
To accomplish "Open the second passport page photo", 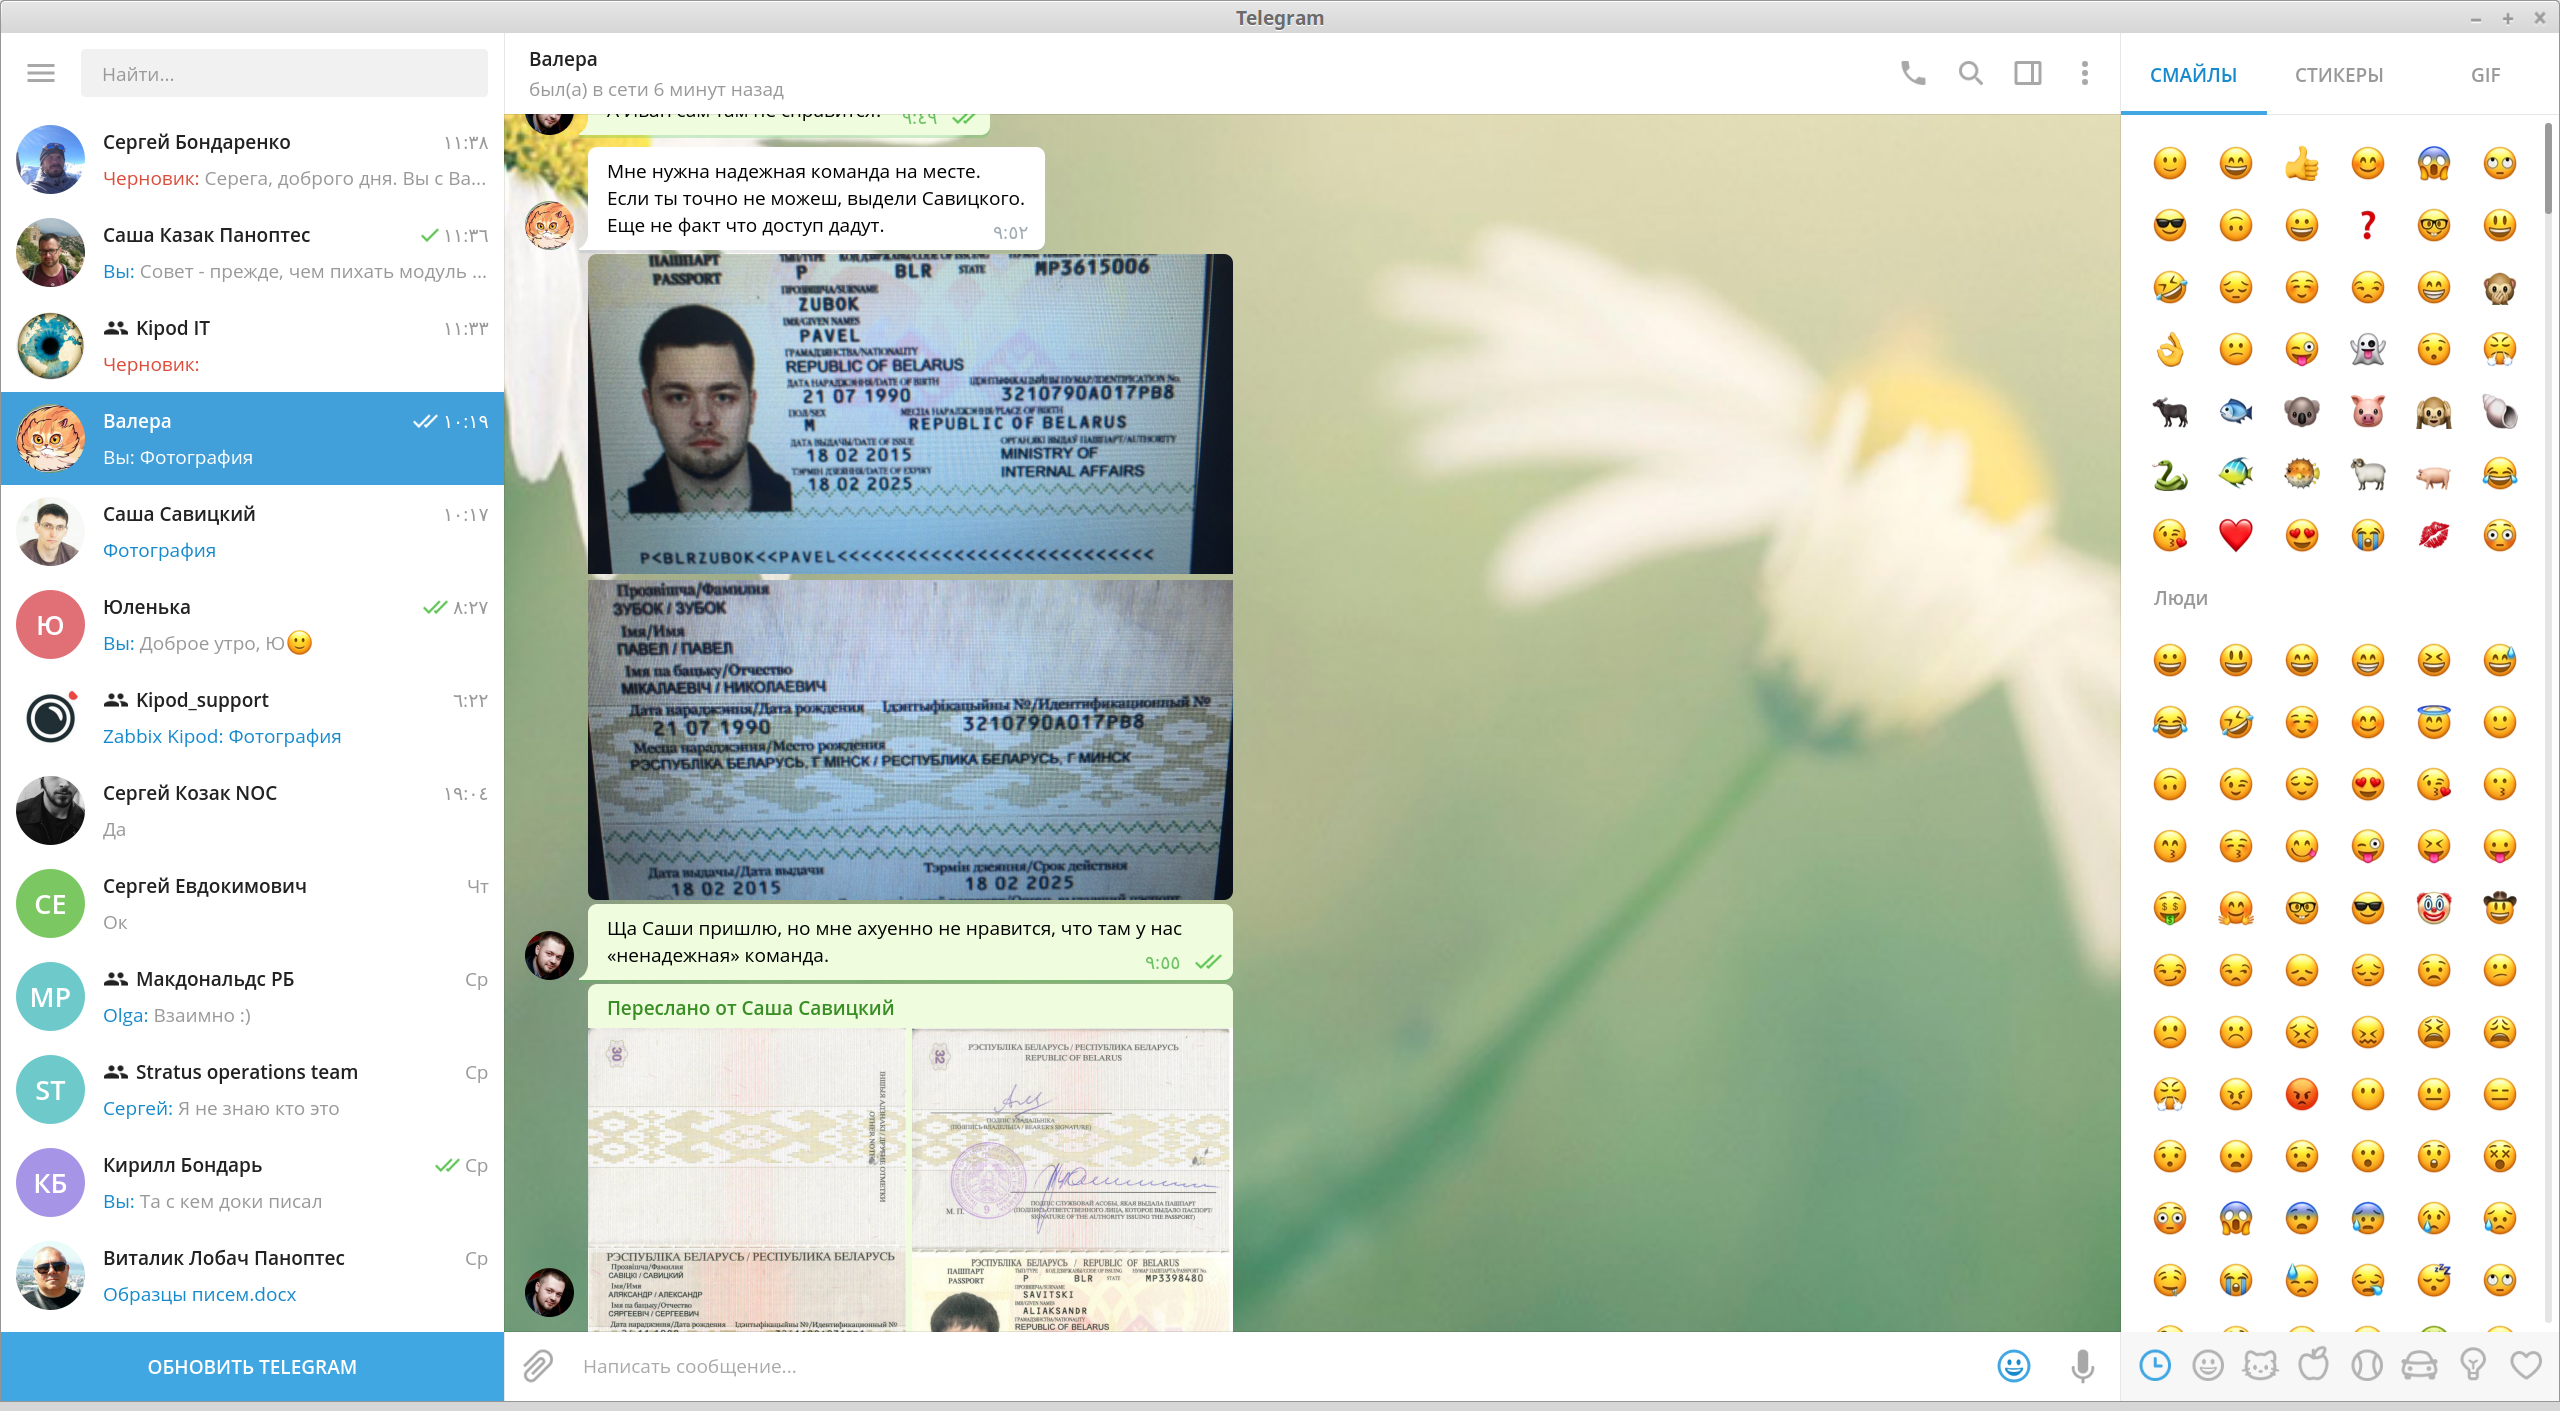I will tap(910, 739).
